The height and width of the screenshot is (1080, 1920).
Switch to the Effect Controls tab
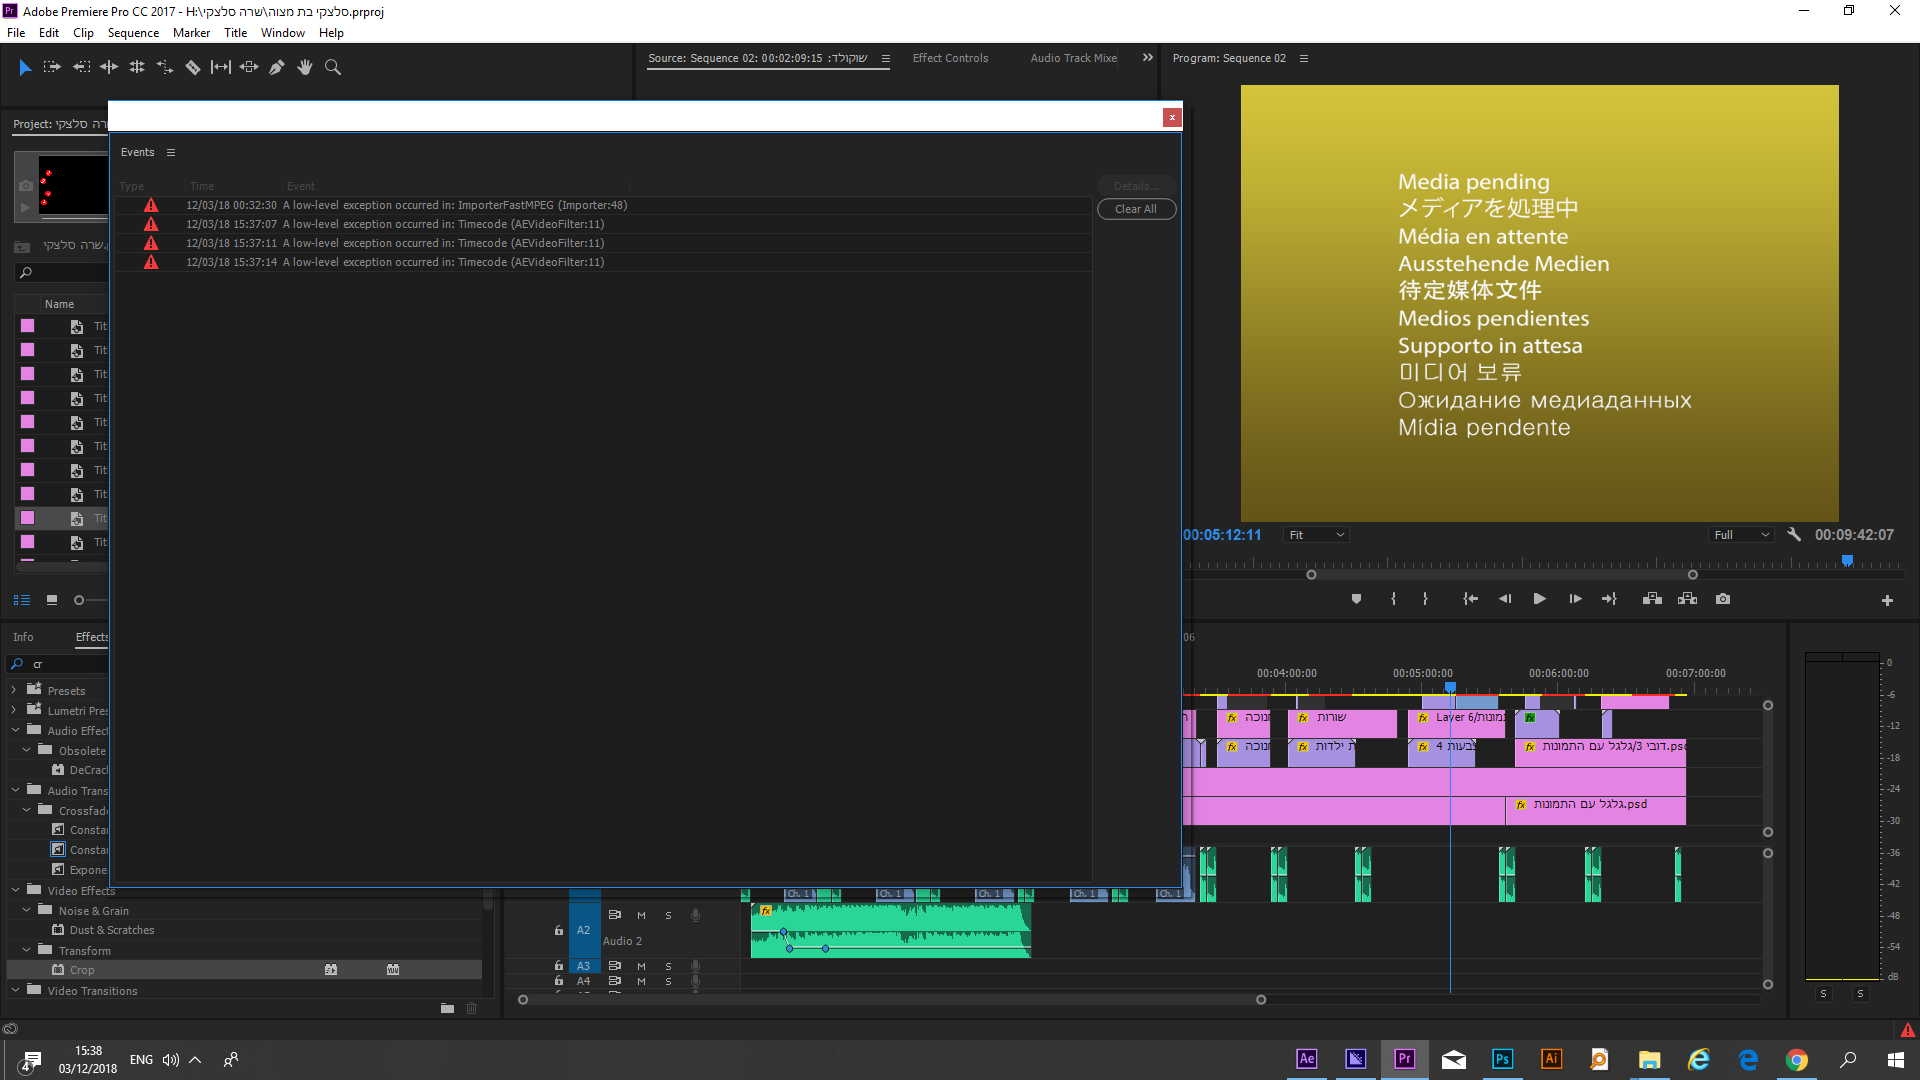[950, 58]
